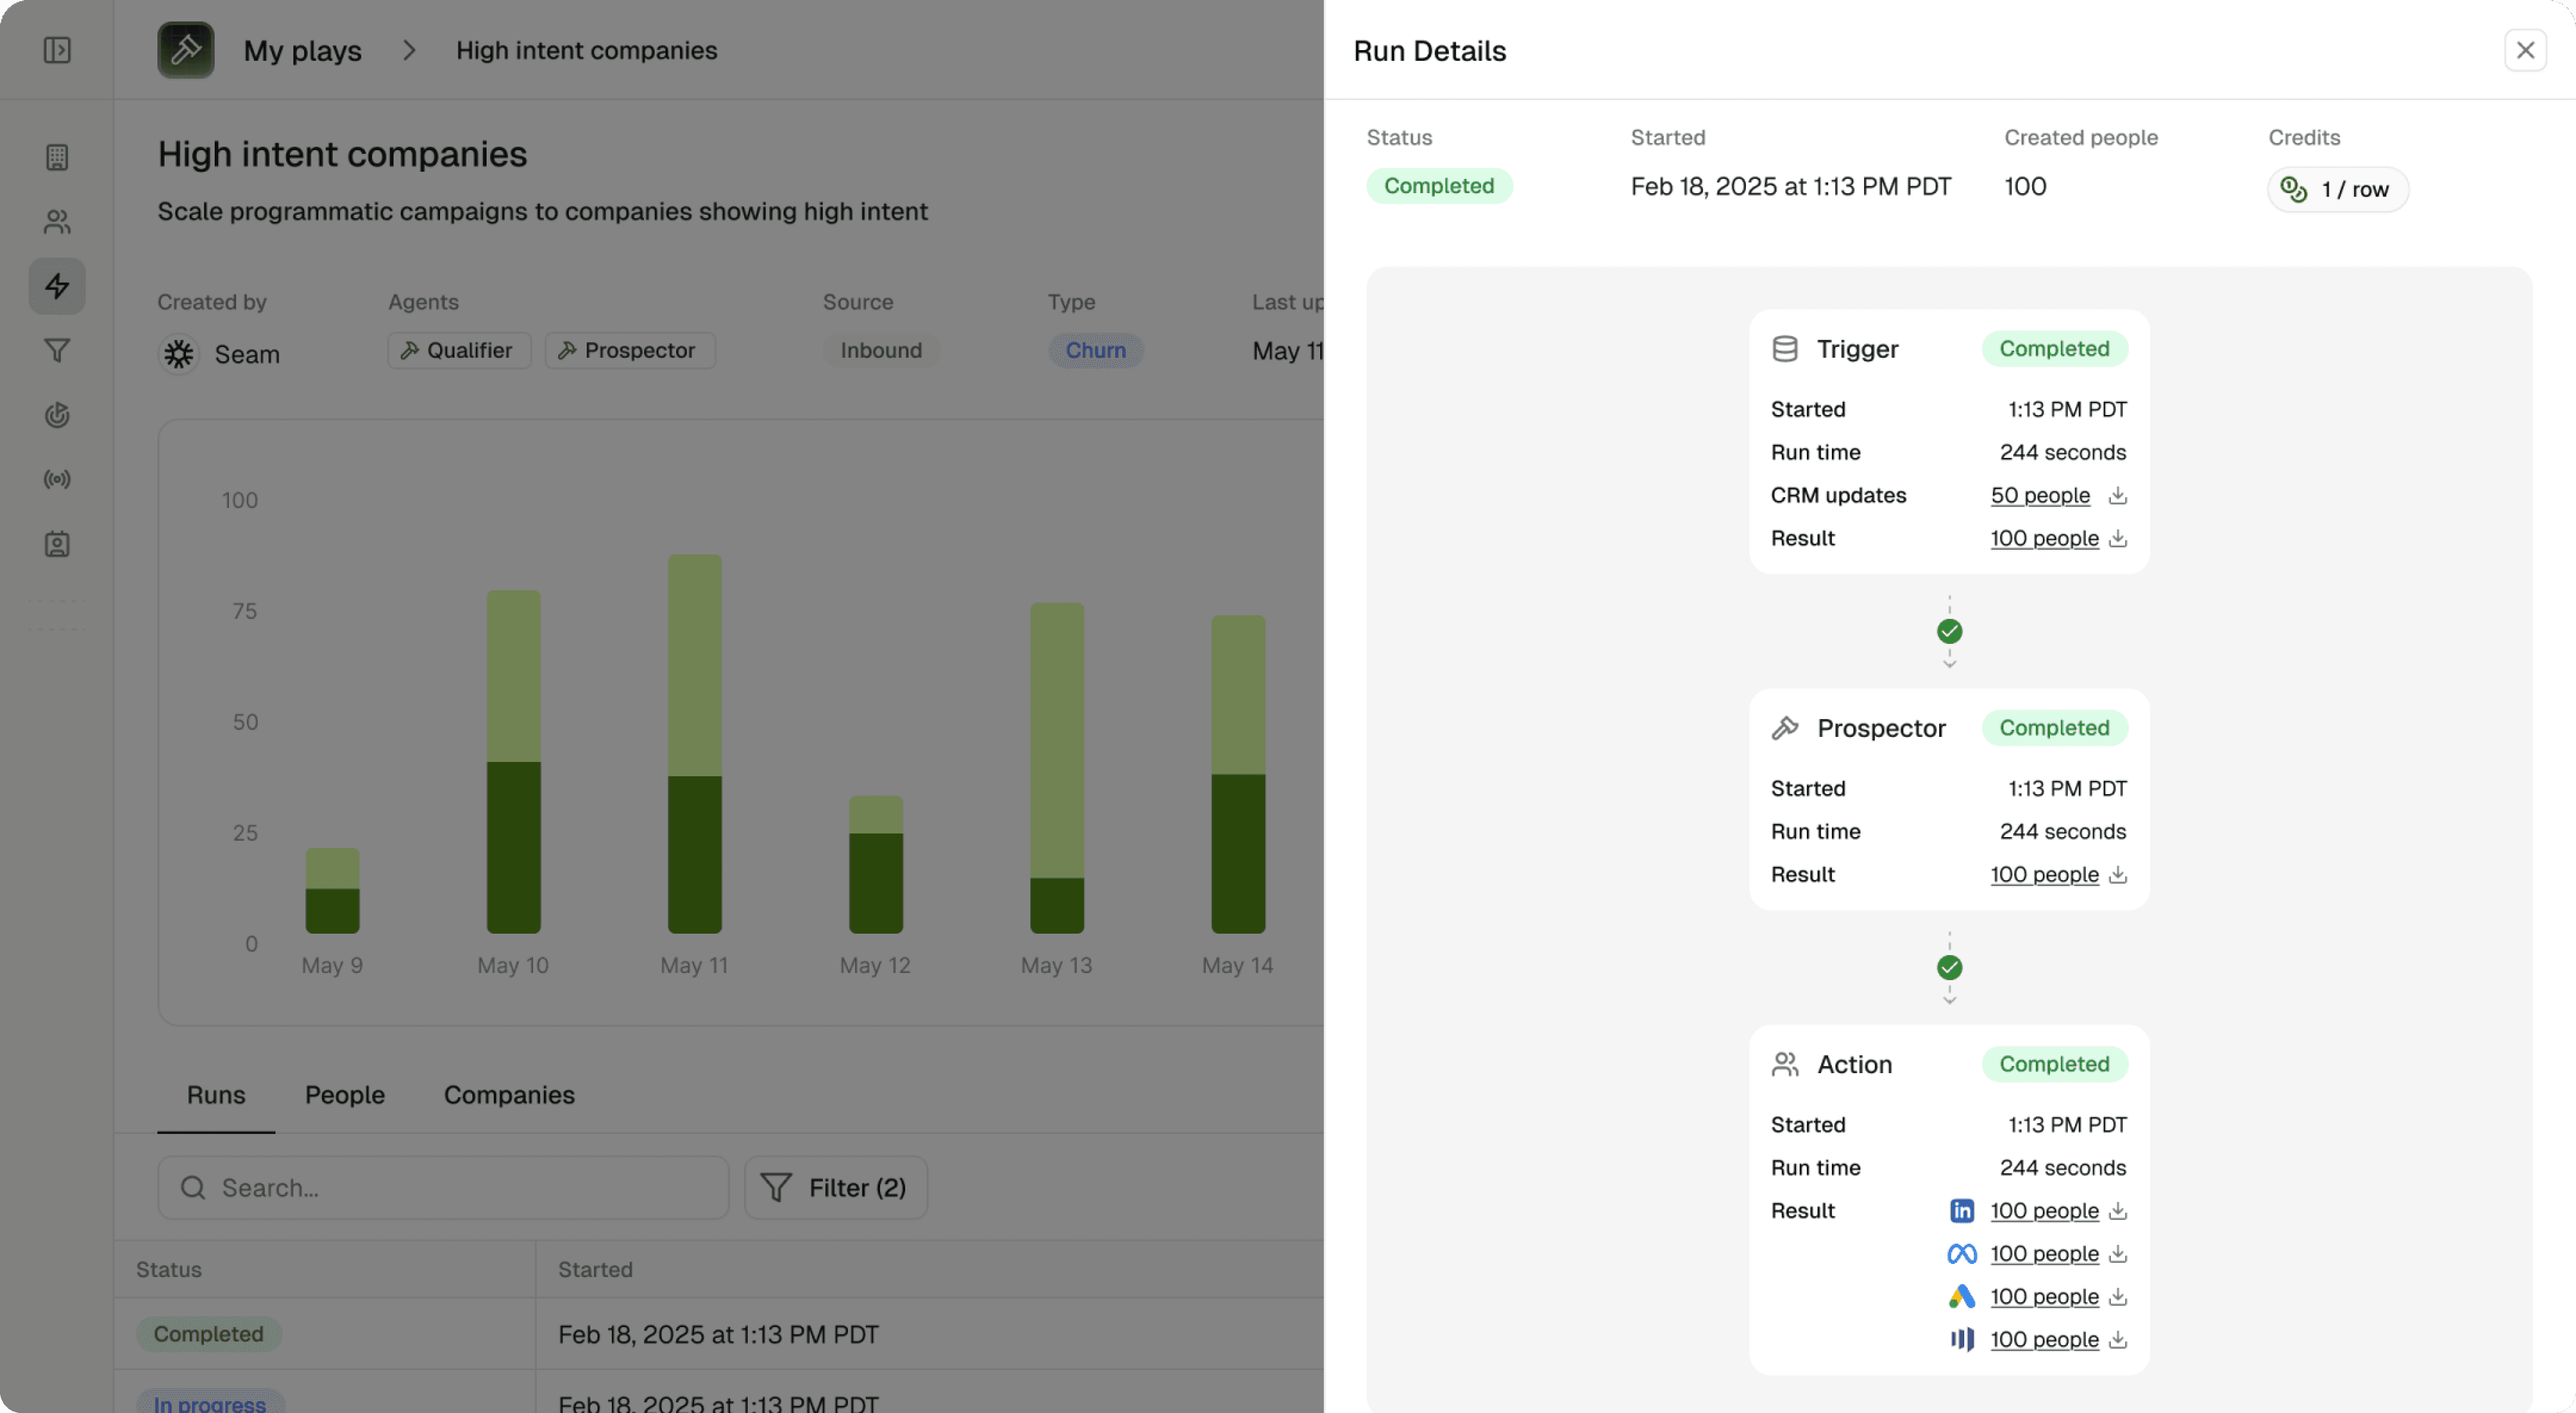Click the Search runs input field
Viewport: 2576px width, 1413px height.
[x=443, y=1187]
